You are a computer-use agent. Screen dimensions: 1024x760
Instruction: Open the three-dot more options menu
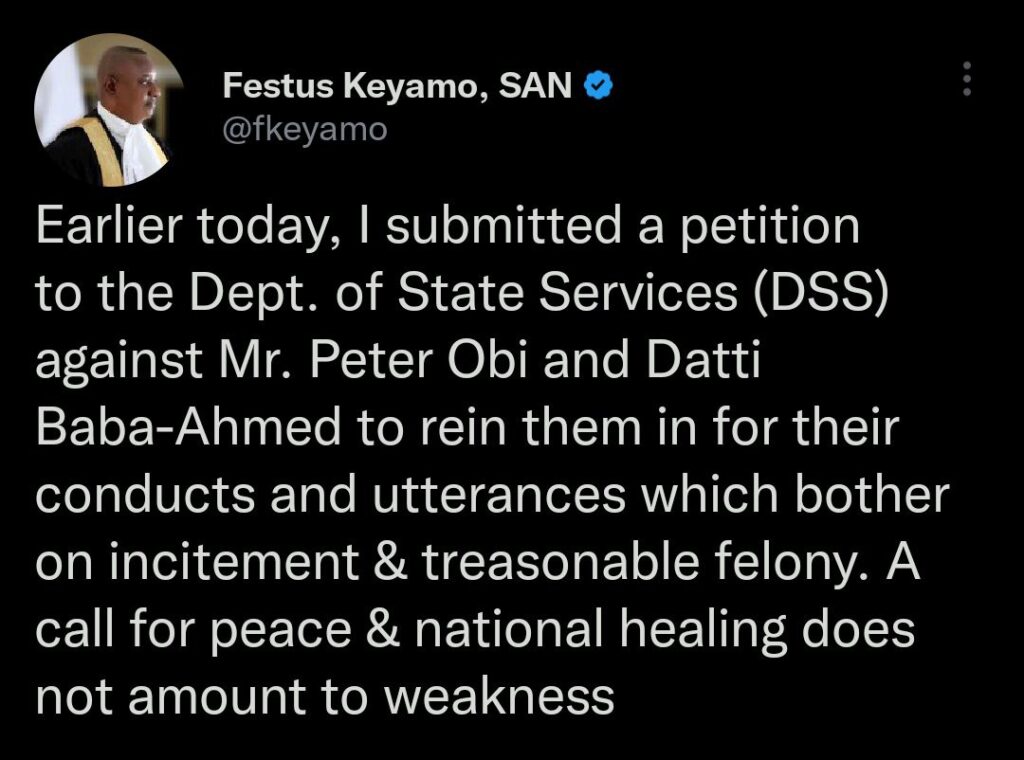[x=967, y=79]
